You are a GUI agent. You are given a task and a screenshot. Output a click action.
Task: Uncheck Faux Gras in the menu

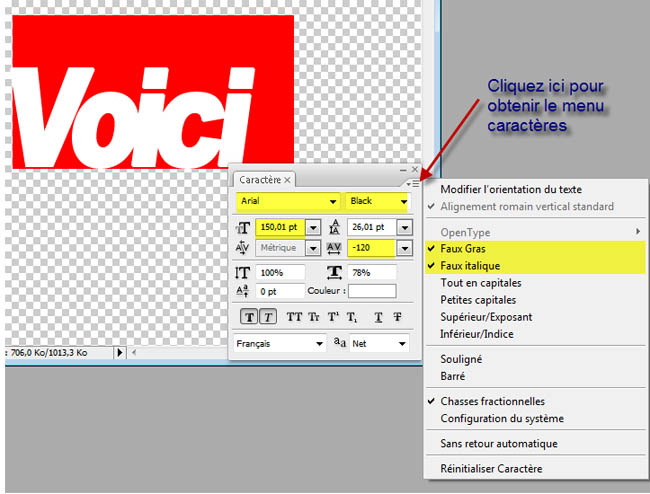(x=536, y=249)
